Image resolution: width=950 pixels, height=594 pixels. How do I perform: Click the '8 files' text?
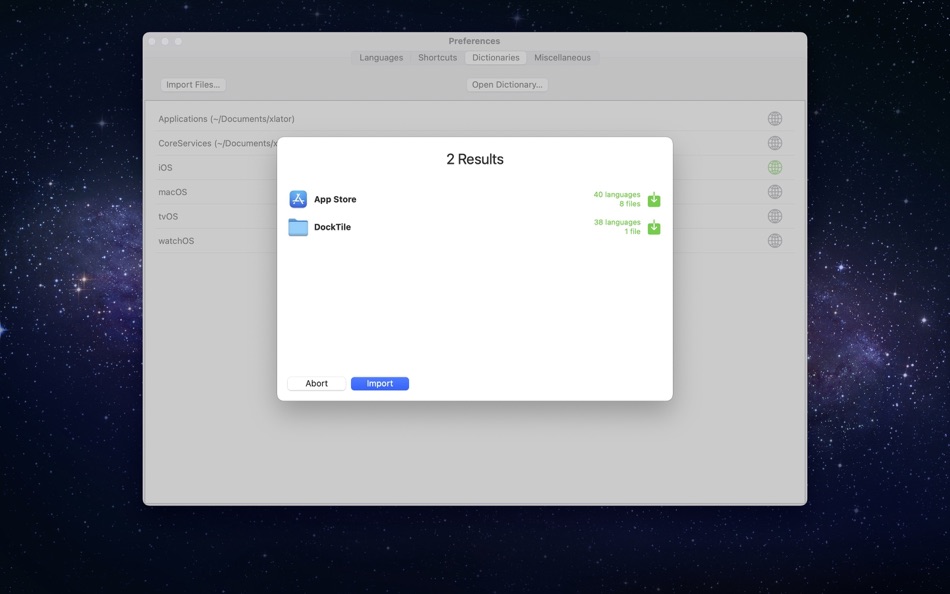[x=629, y=204]
